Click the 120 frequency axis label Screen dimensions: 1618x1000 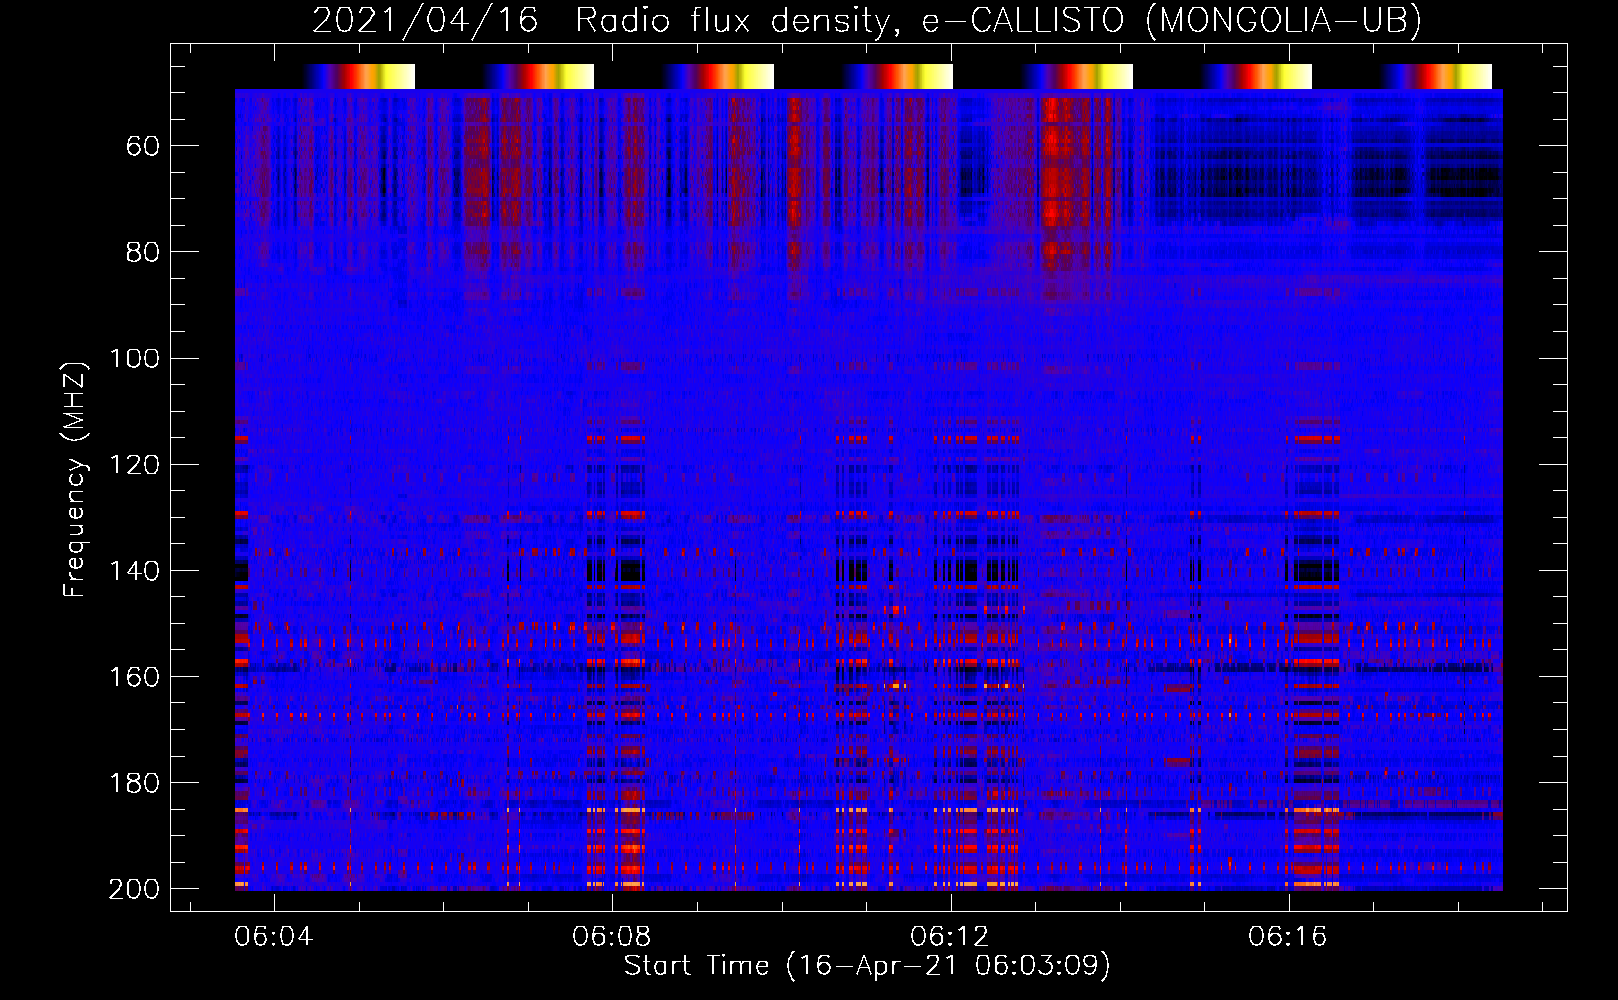click(134, 465)
